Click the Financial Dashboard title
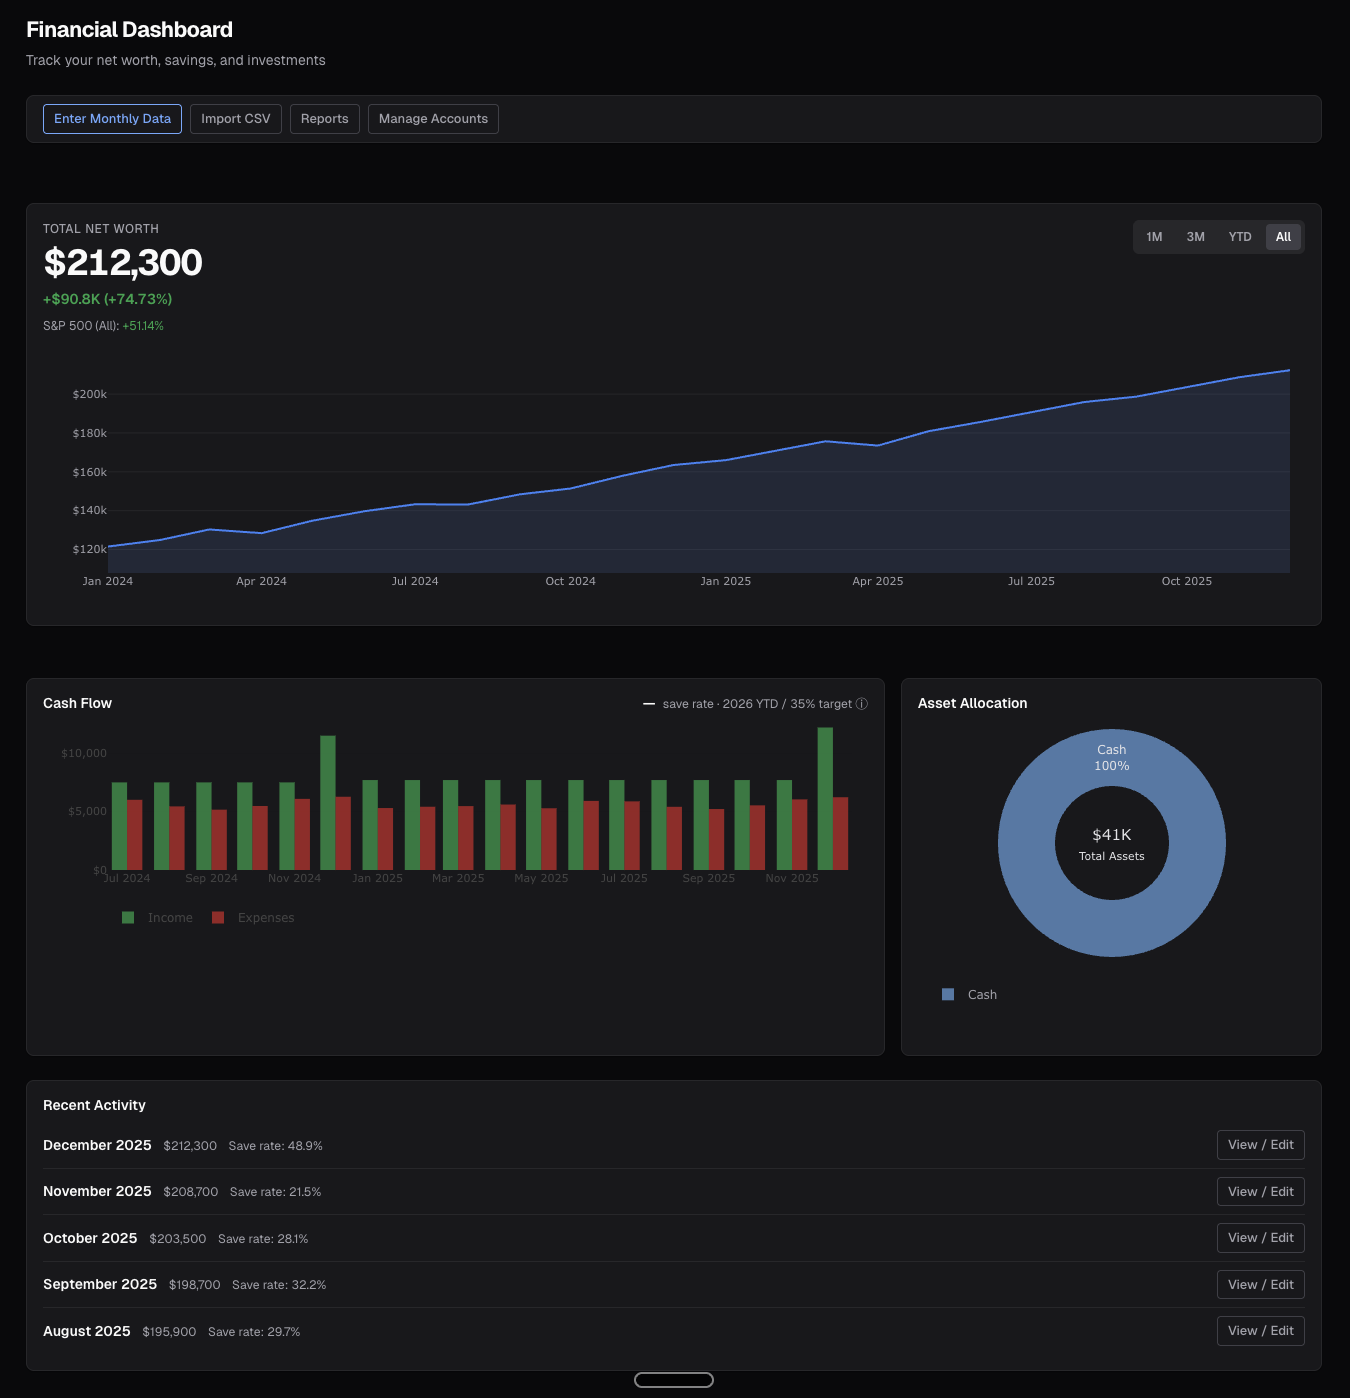1350x1398 pixels. click(x=129, y=30)
